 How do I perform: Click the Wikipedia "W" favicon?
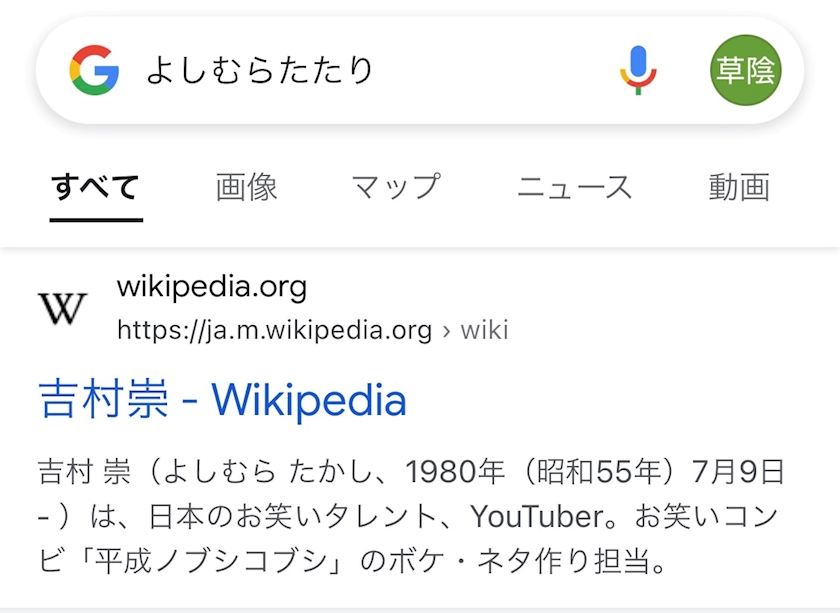pos(62,308)
